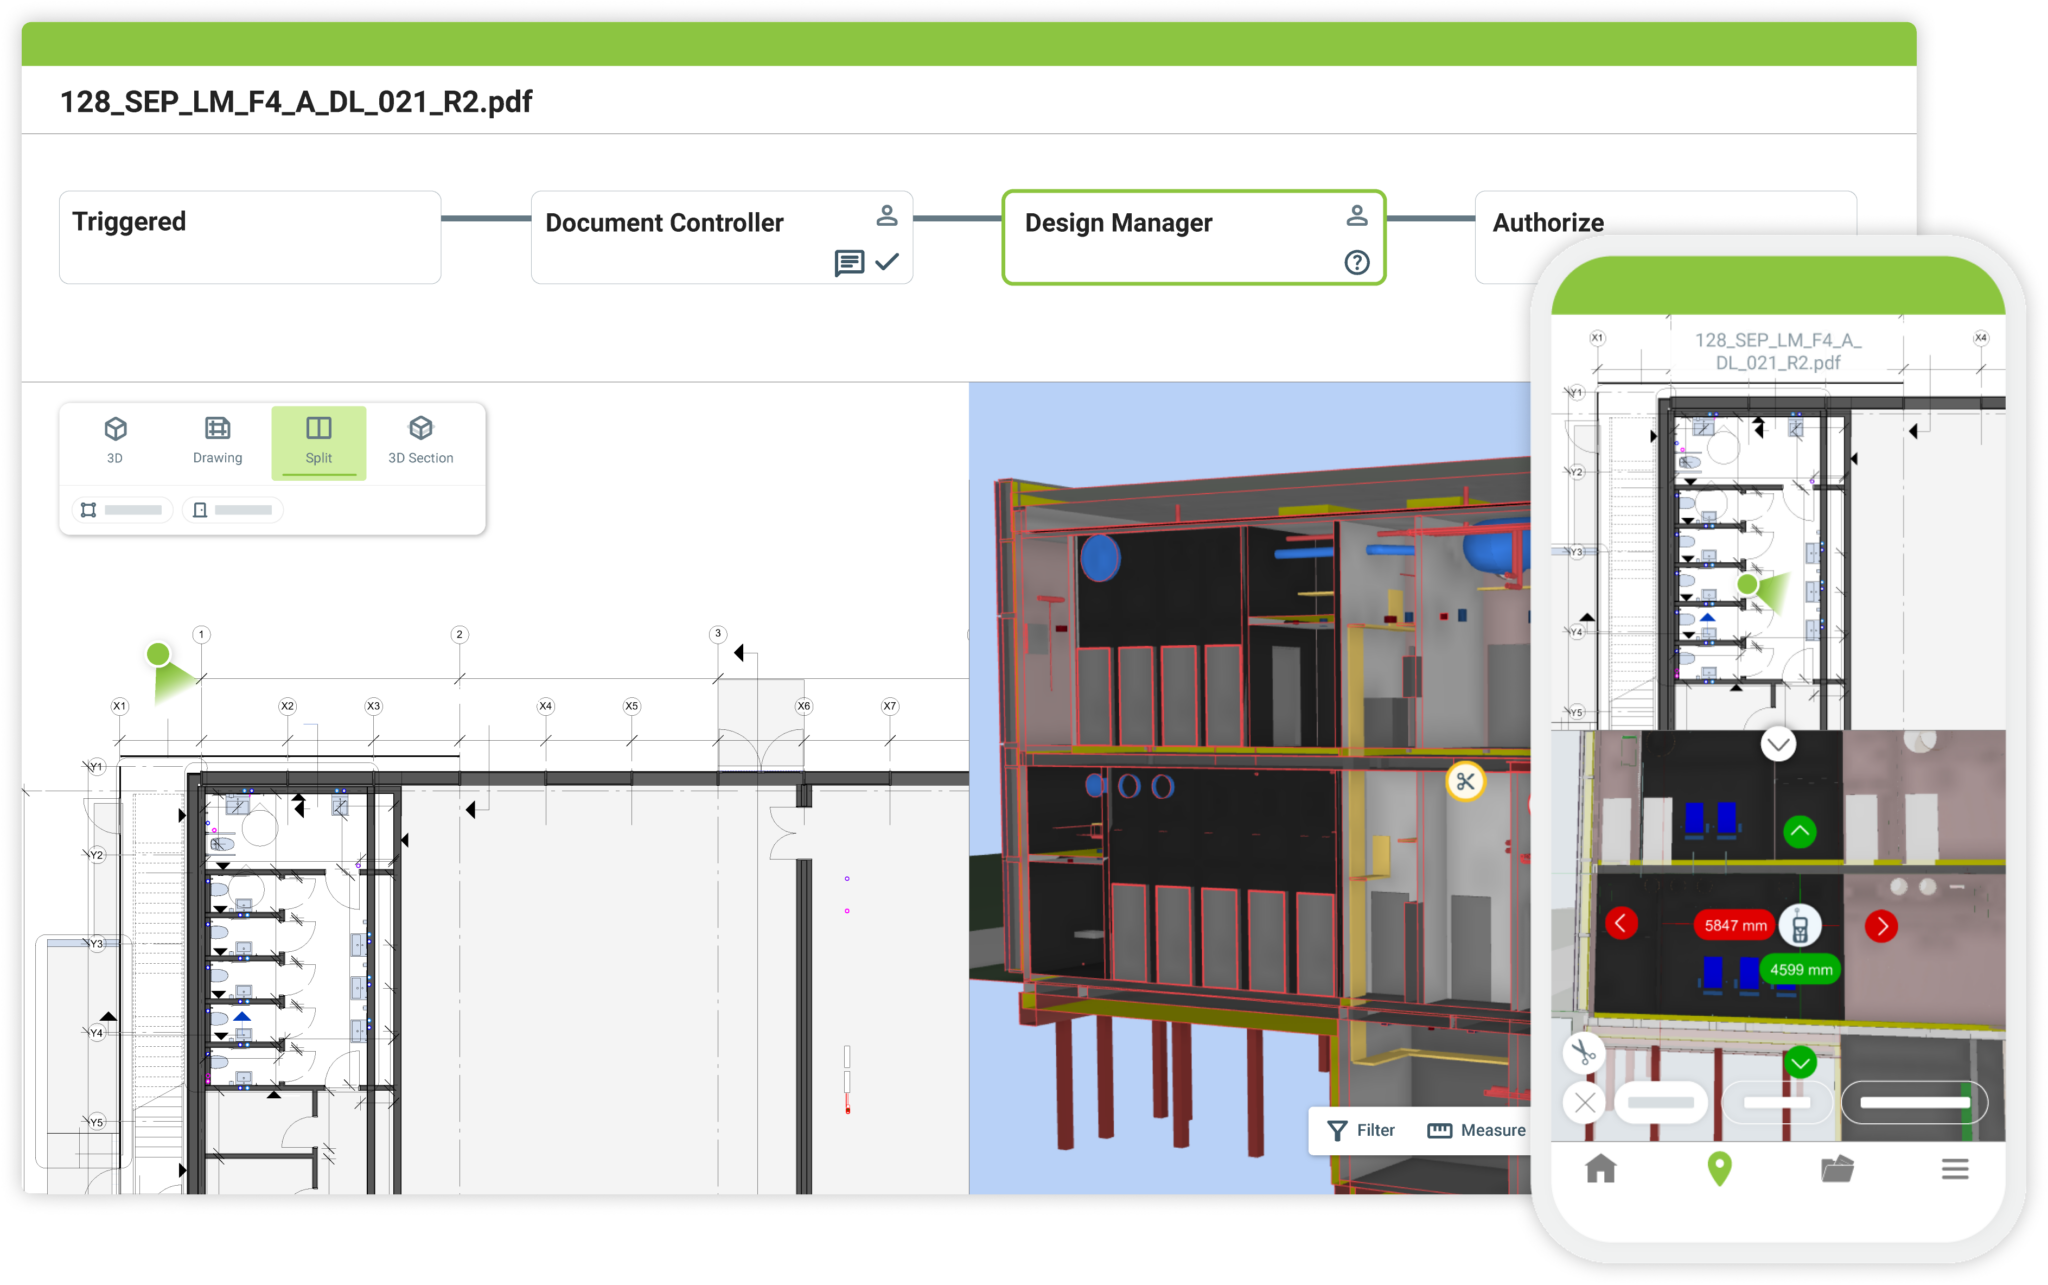This screenshot has height=1285, width=2048.
Task: Activate the Measure tool
Action: (1476, 1130)
